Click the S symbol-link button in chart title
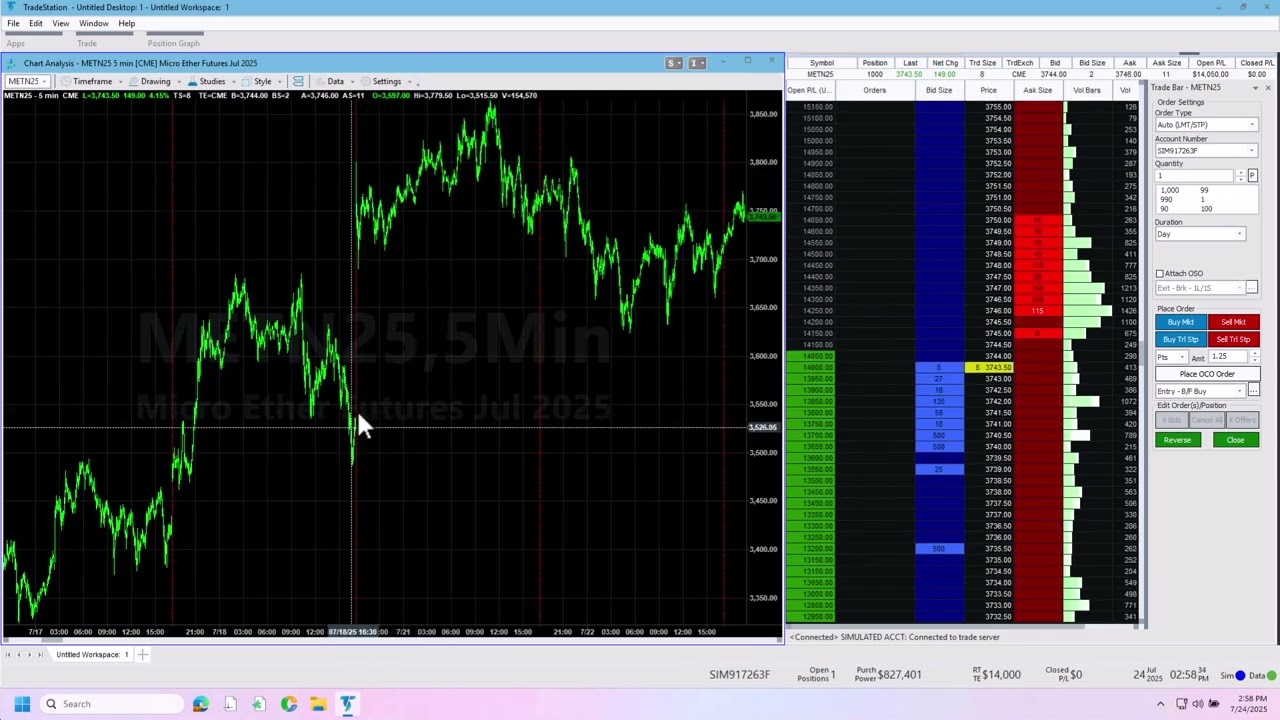Image resolution: width=1280 pixels, height=720 pixels. pyautogui.click(x=675, y=63)
